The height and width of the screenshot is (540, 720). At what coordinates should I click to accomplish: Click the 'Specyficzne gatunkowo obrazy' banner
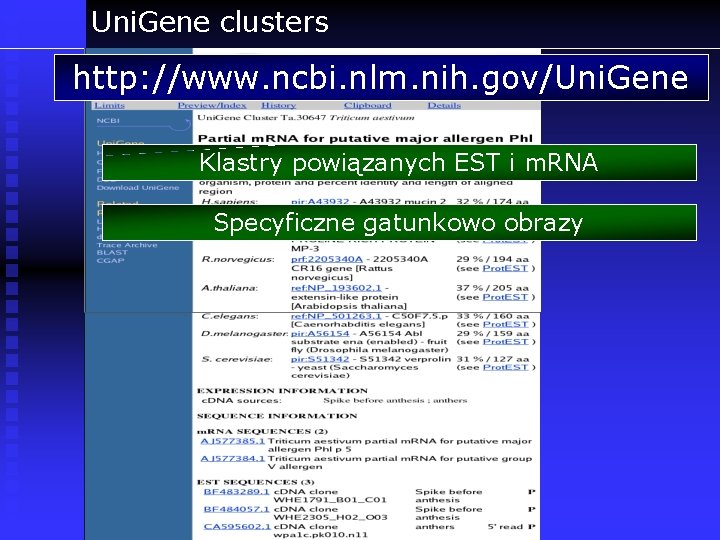pyautogui.click(x=399, y=223)
